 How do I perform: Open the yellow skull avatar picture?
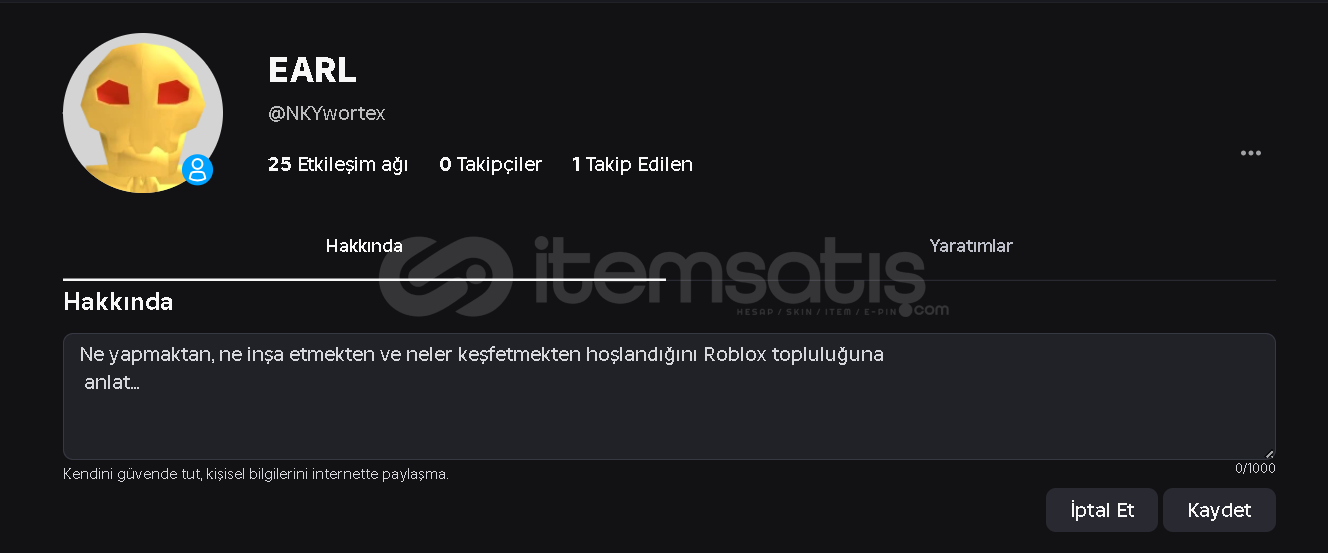pyautogui.click(x=143, y=113)
